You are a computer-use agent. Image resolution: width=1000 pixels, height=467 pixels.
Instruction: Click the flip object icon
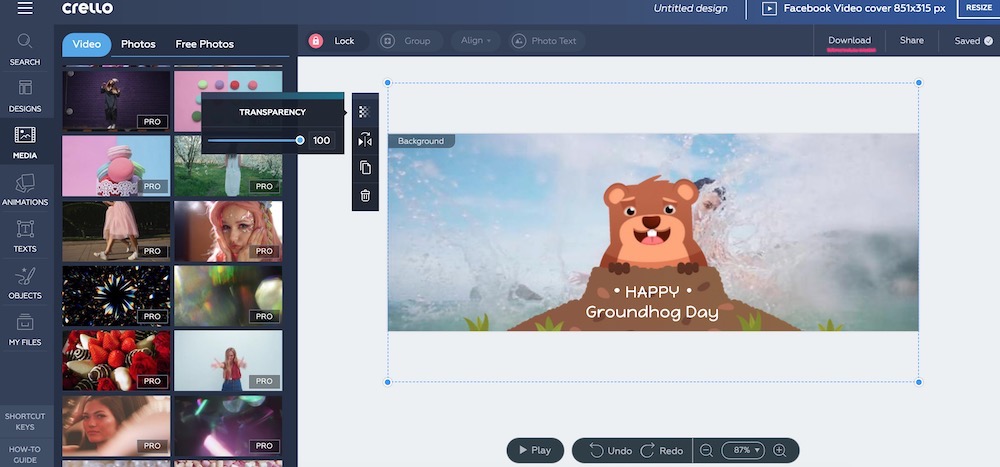[x=365, y=140]
